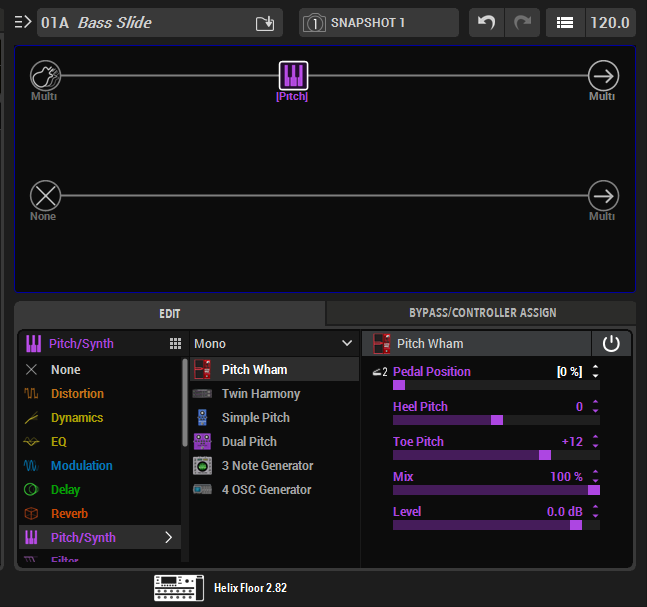Click the Toe Pitch slider
647x607 pixels.
tap(496, 455)
